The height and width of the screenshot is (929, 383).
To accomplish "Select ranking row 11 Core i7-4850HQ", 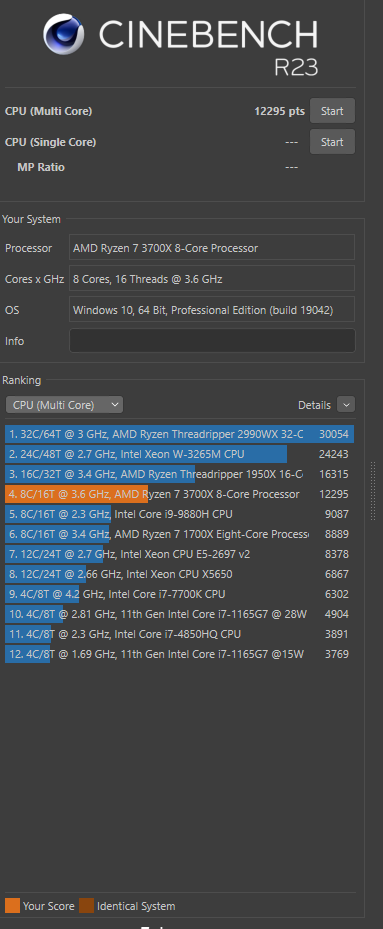I will click(180, 634).
